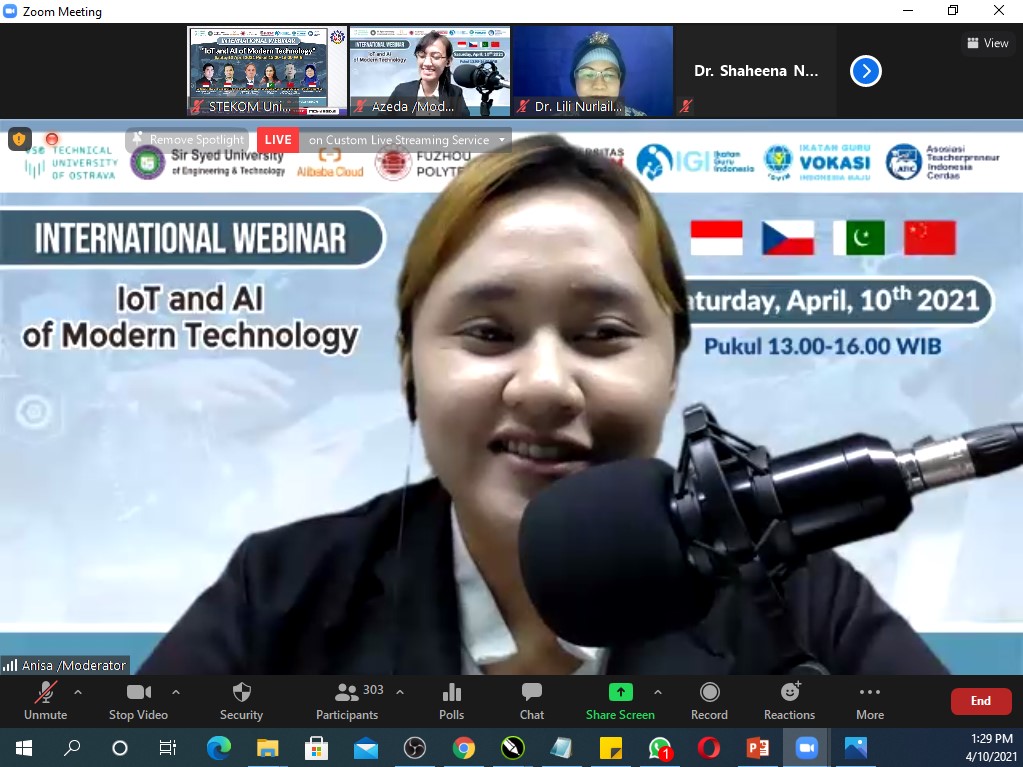Open Microsoft Store from taskbar

pos(316,747)
